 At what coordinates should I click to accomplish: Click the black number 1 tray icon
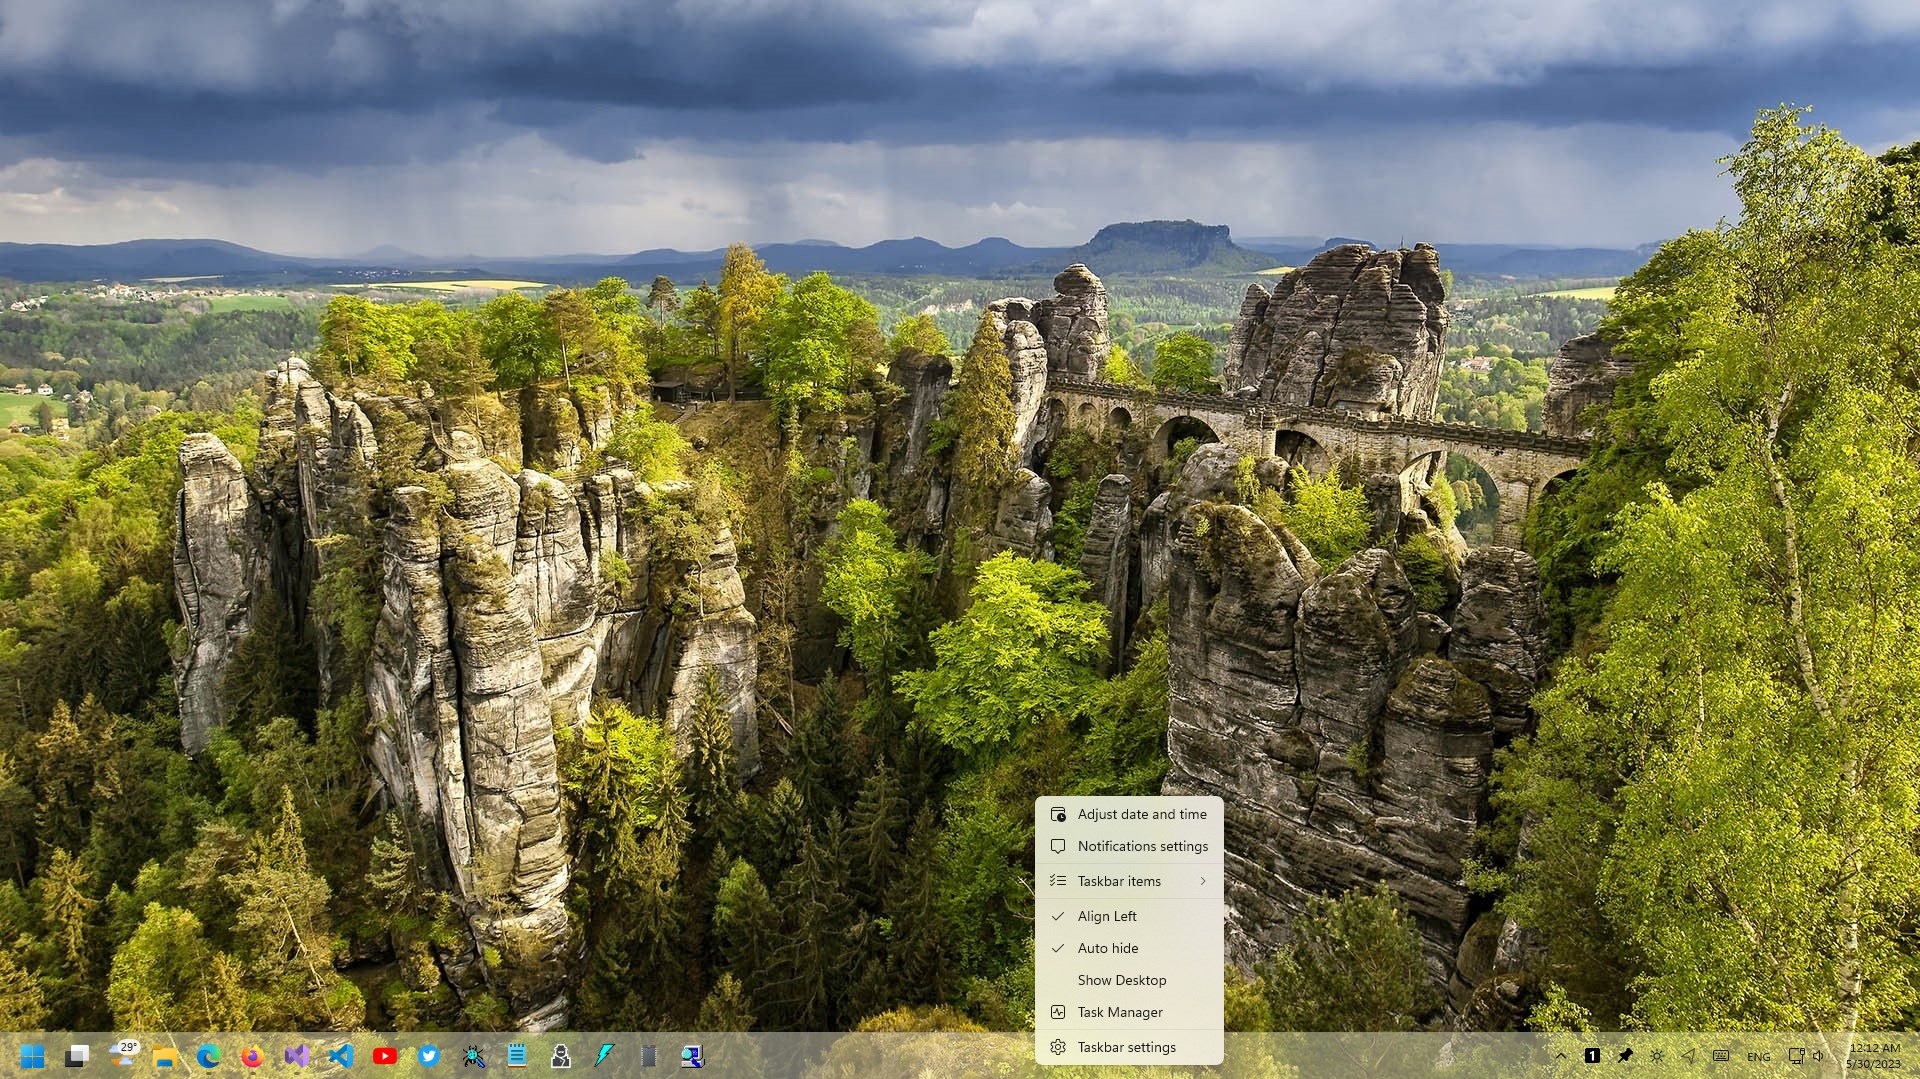[1592, 1056]
